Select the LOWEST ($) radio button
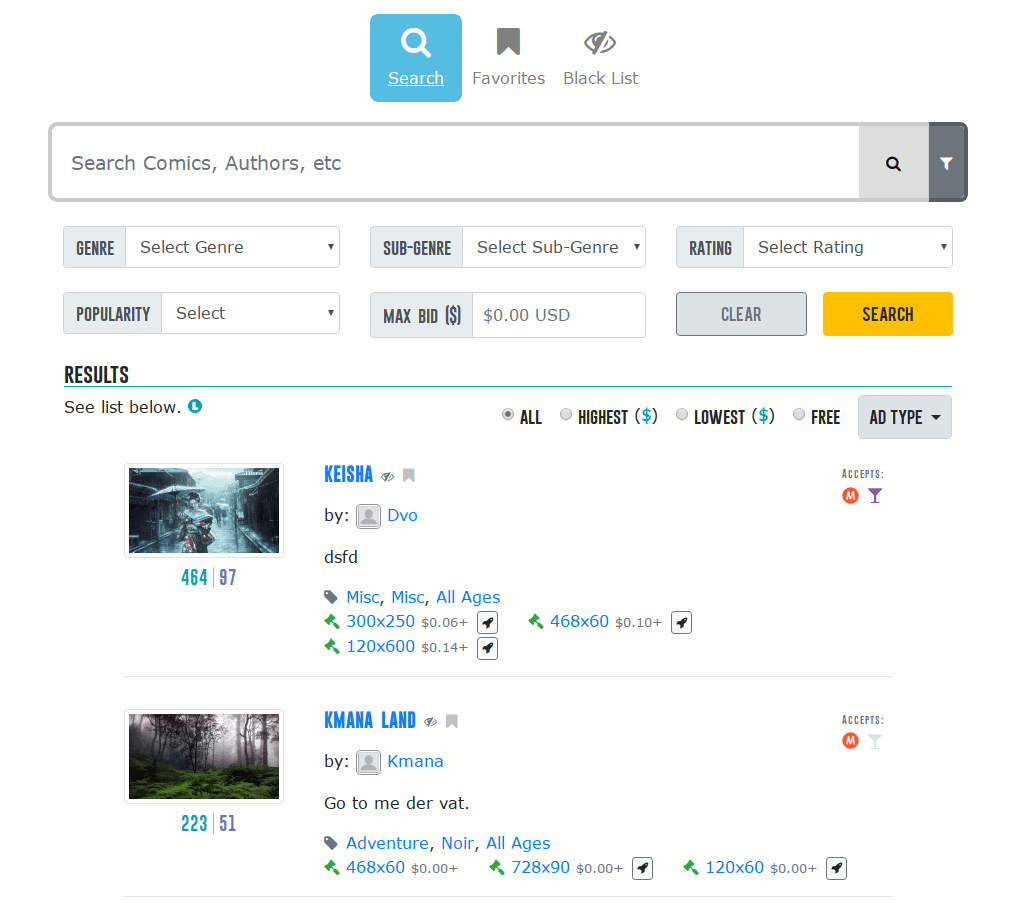 tap(682, 414)
